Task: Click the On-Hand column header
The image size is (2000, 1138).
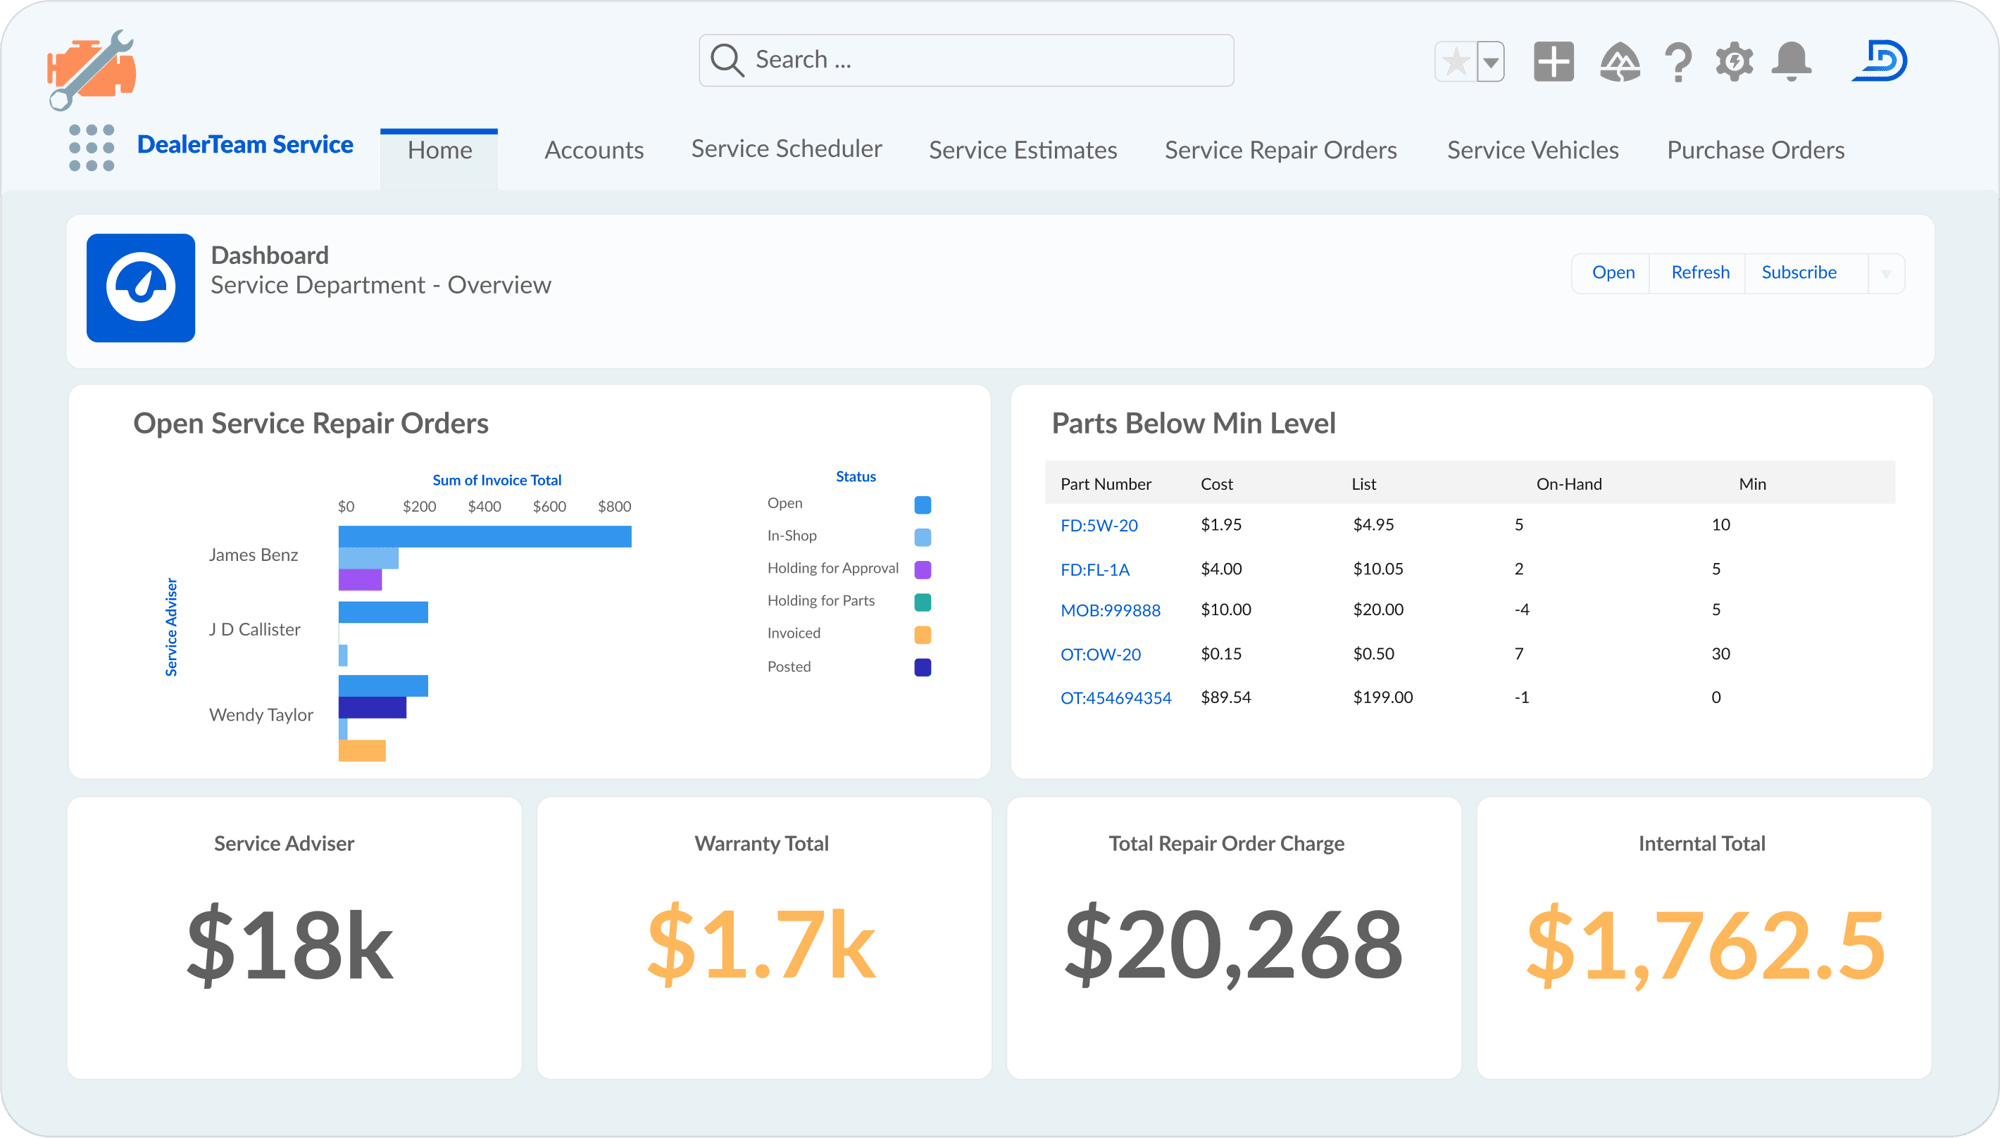Action: point(1569,484)
